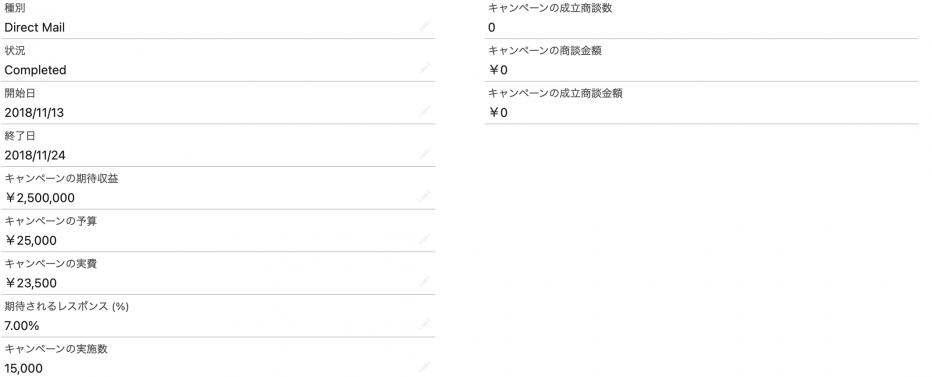Click pencil icon for キャンペーンの実費
This screenshot has height=377, width=932.
[424, 282]
